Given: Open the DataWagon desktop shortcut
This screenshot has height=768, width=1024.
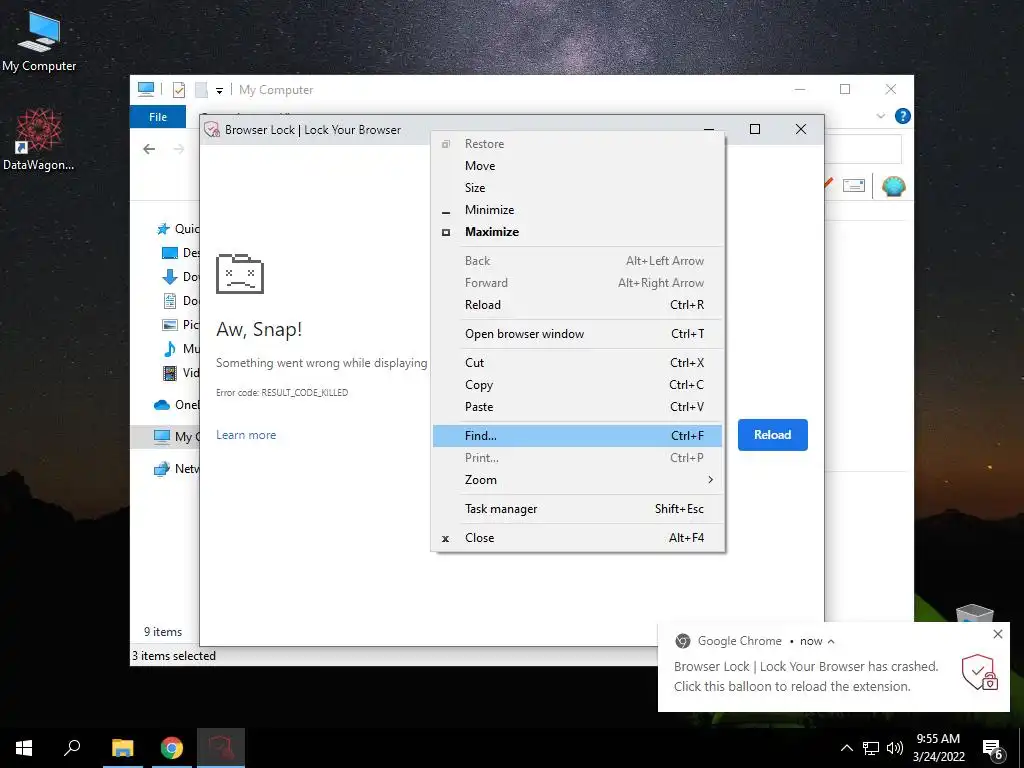Looking at the screenshot, I should [x=39, y=140].
